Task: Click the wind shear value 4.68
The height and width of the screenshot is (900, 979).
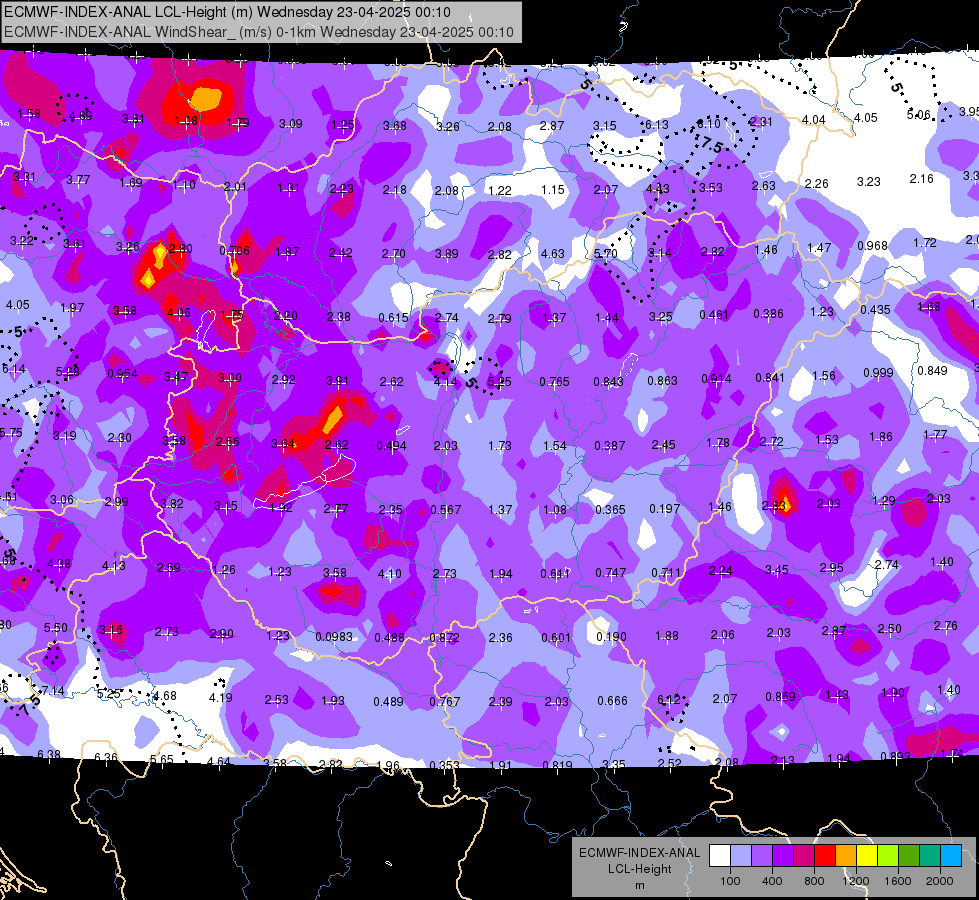Action: click(x=165, y=695)
